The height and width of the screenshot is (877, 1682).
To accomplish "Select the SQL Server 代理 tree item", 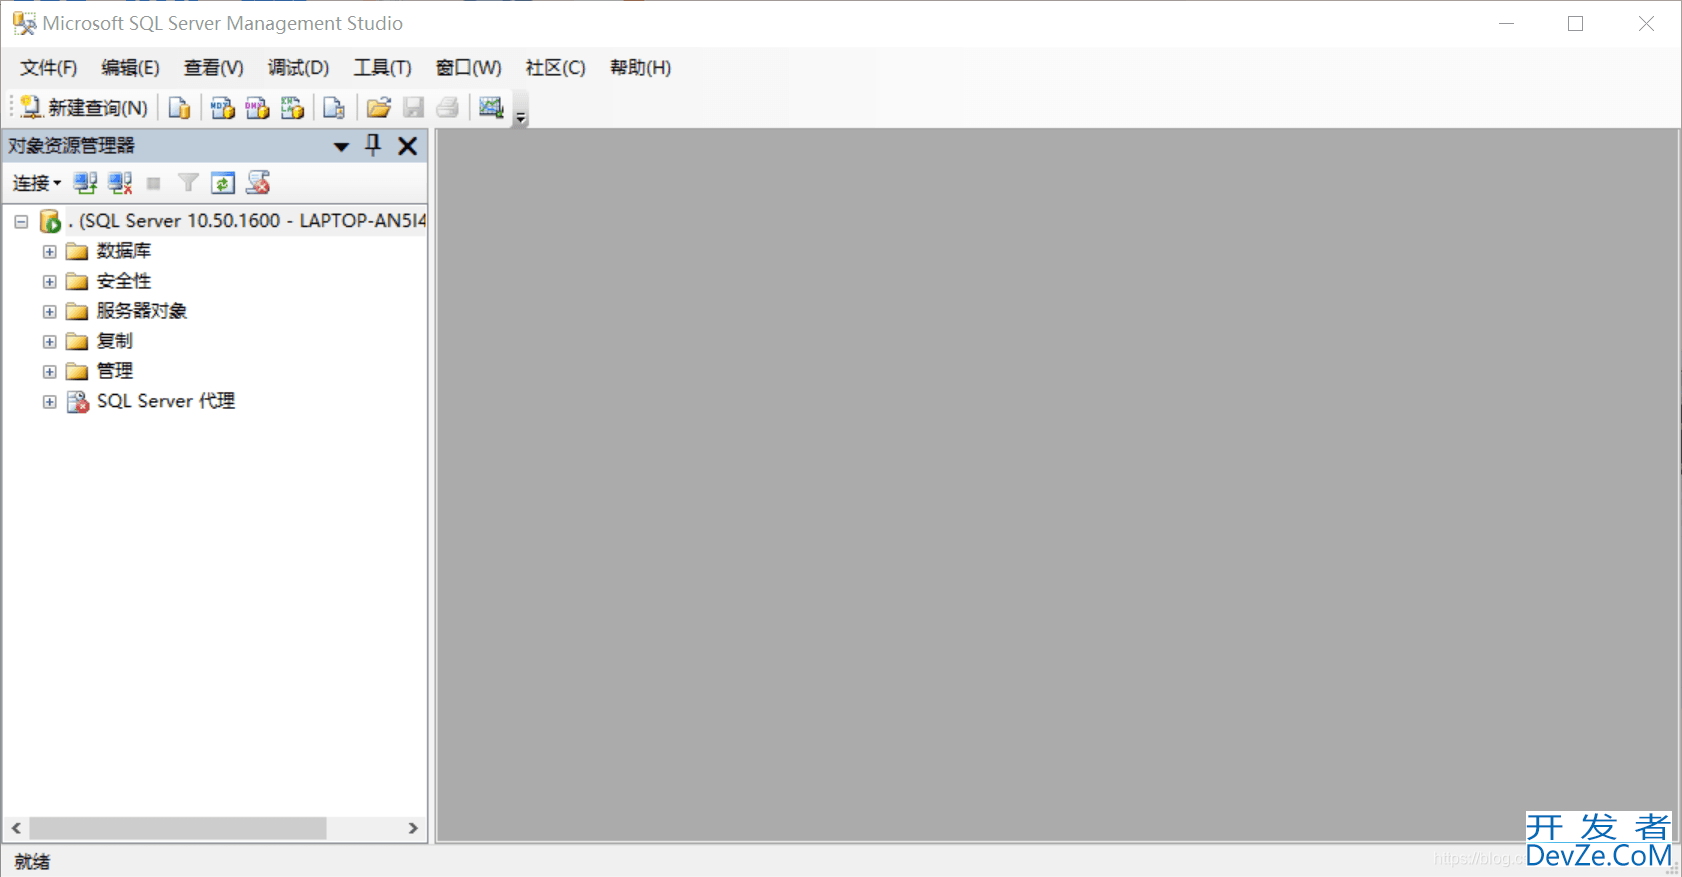I will click(166, 401).
